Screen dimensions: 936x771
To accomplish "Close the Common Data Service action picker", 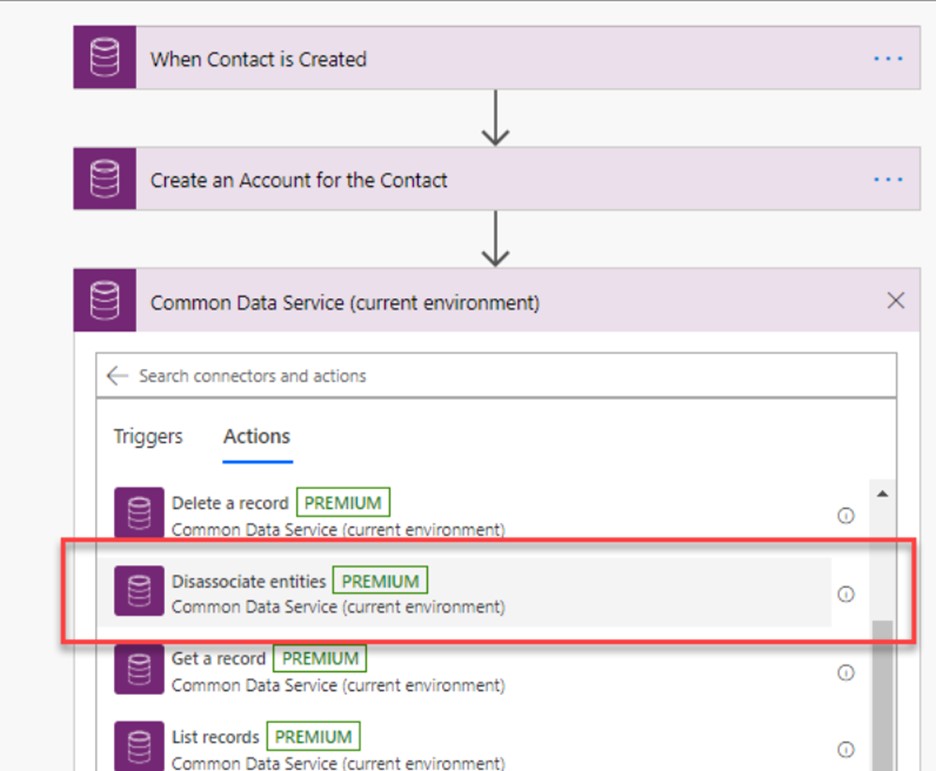I will pyautogui.click(x=895, y=300).
